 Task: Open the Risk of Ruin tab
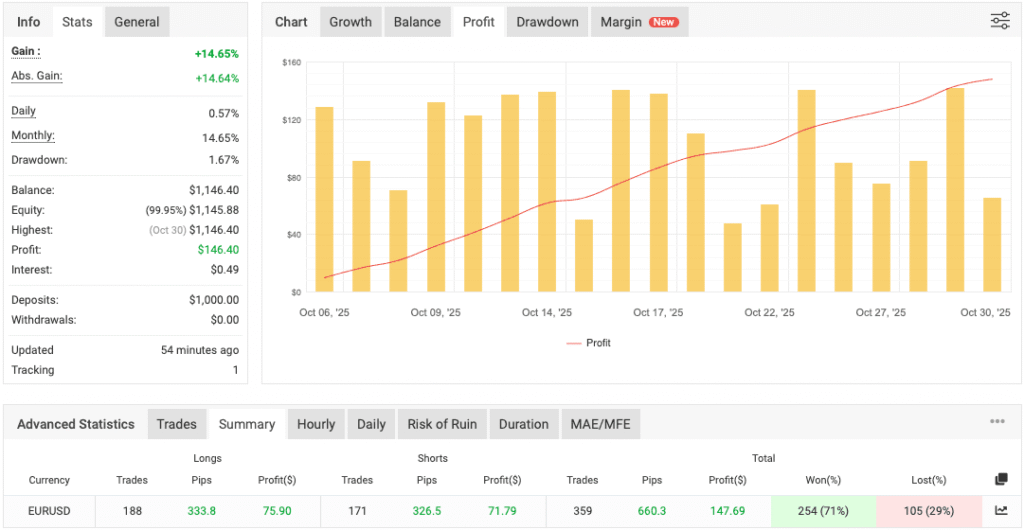pyautogui.click(x=442, y=424)
